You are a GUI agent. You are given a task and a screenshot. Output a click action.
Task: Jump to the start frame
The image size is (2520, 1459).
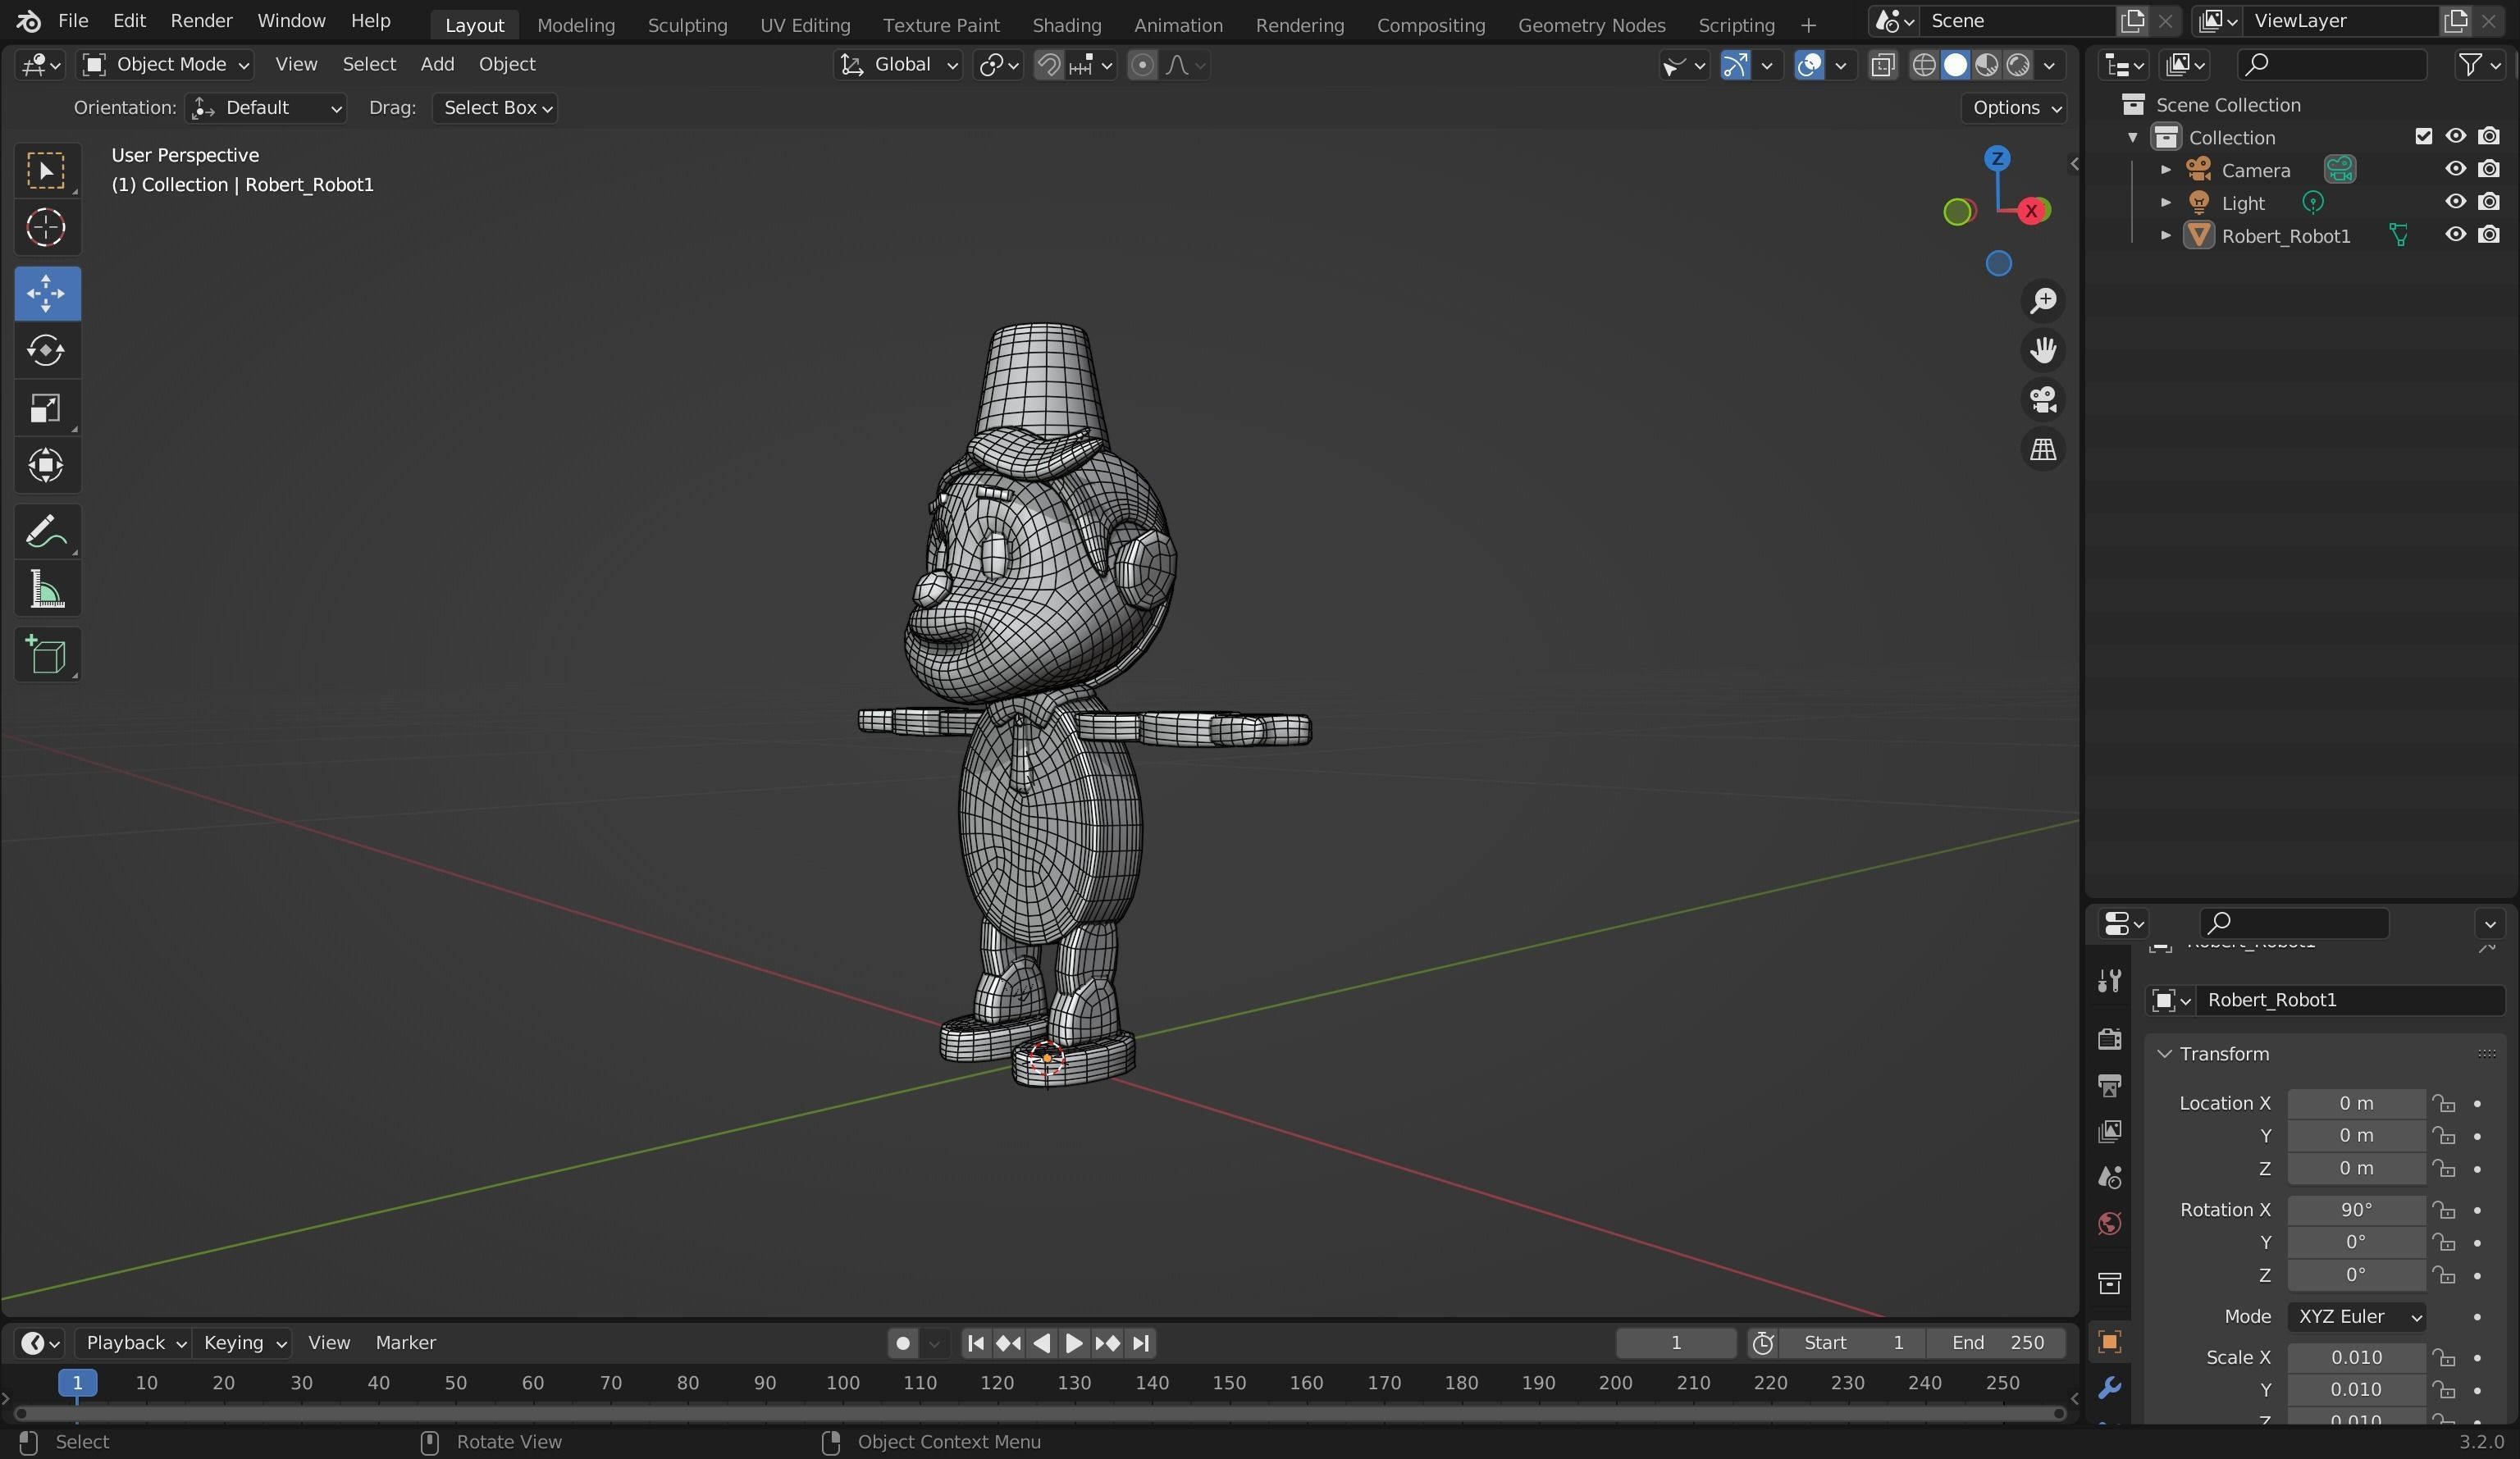click(x=976, y=1343)
